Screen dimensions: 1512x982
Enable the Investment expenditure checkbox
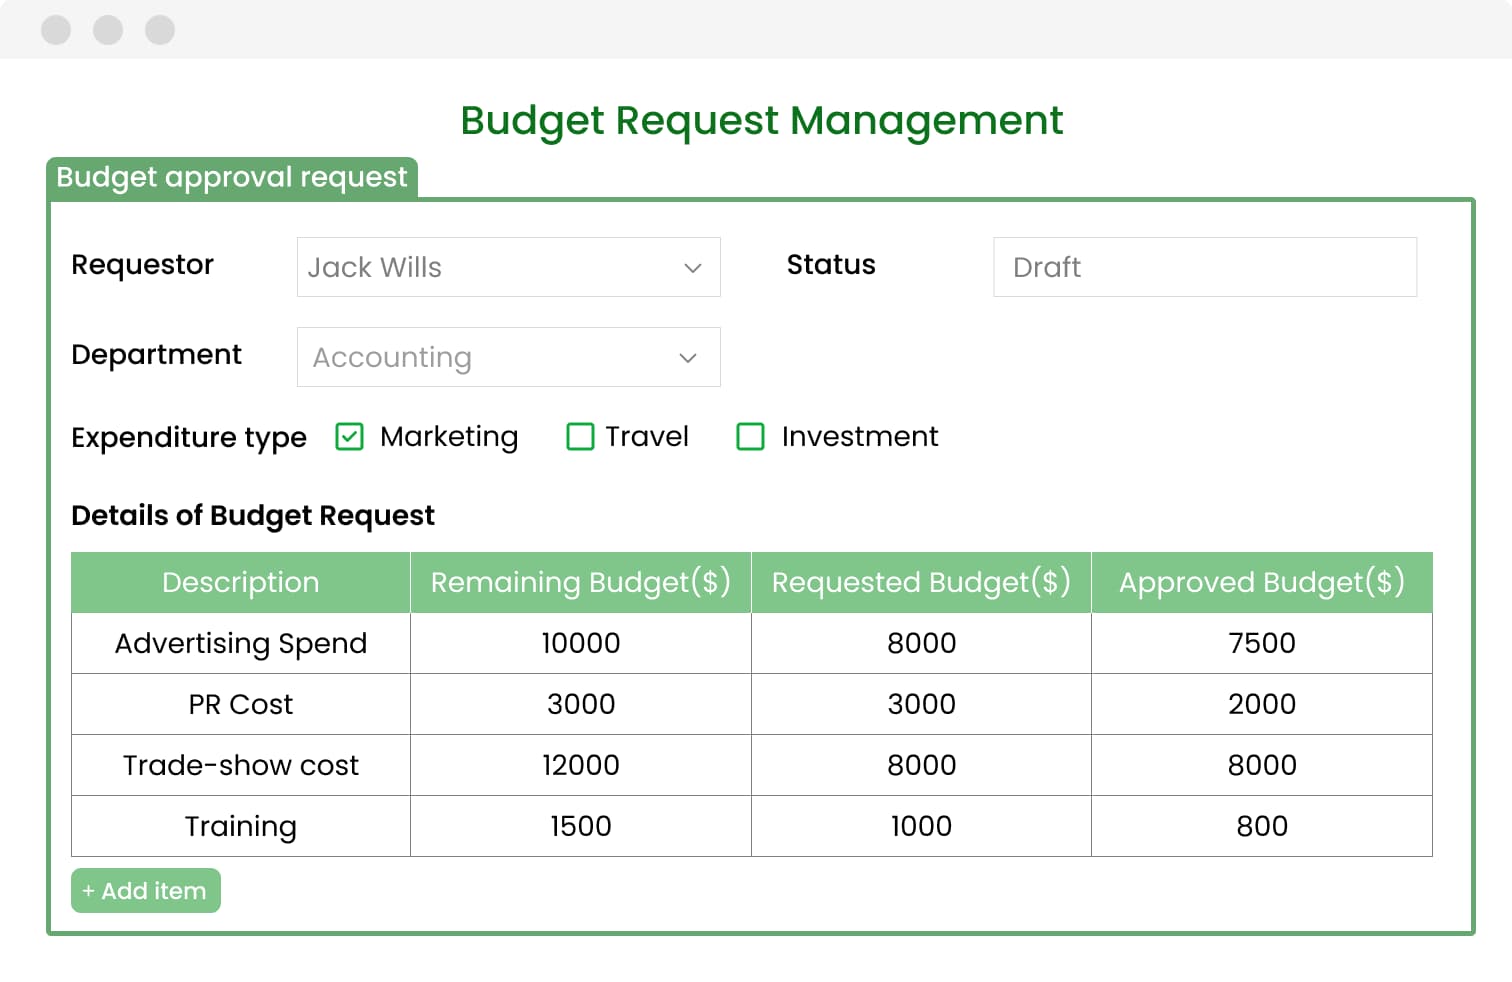coord(750,437)
